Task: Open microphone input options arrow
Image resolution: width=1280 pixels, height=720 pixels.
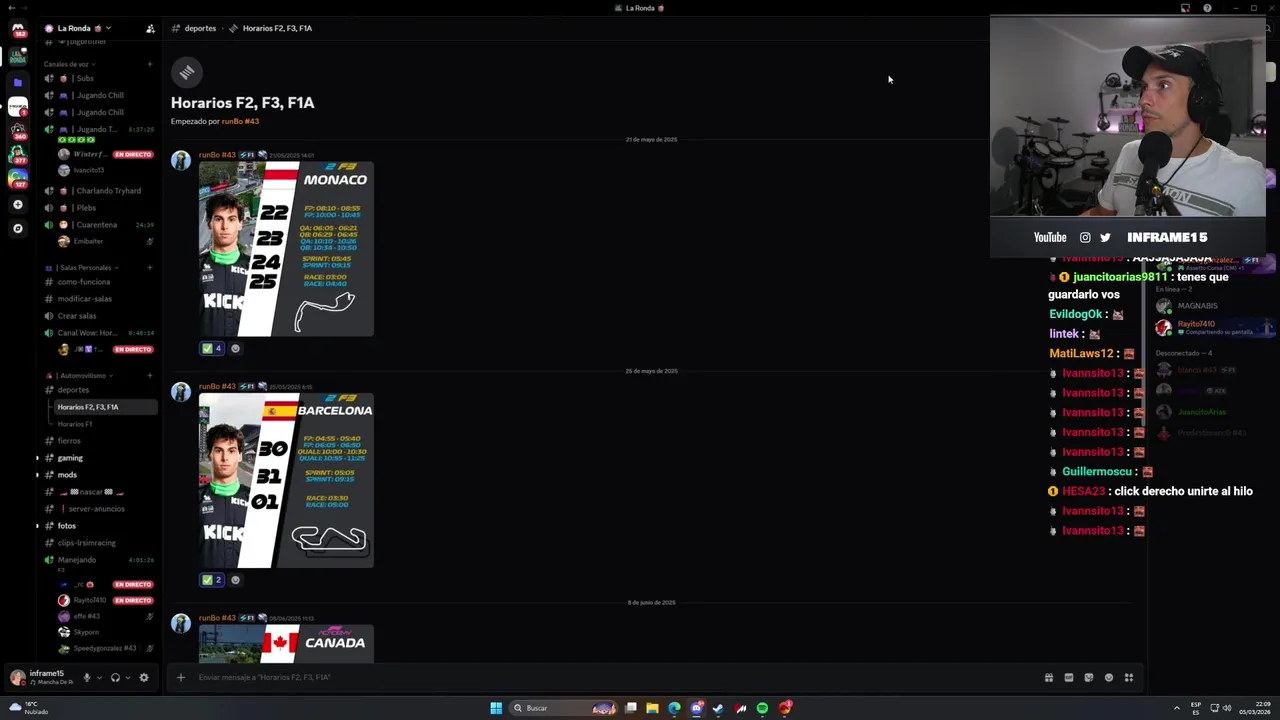Action: tap(98, 677)
